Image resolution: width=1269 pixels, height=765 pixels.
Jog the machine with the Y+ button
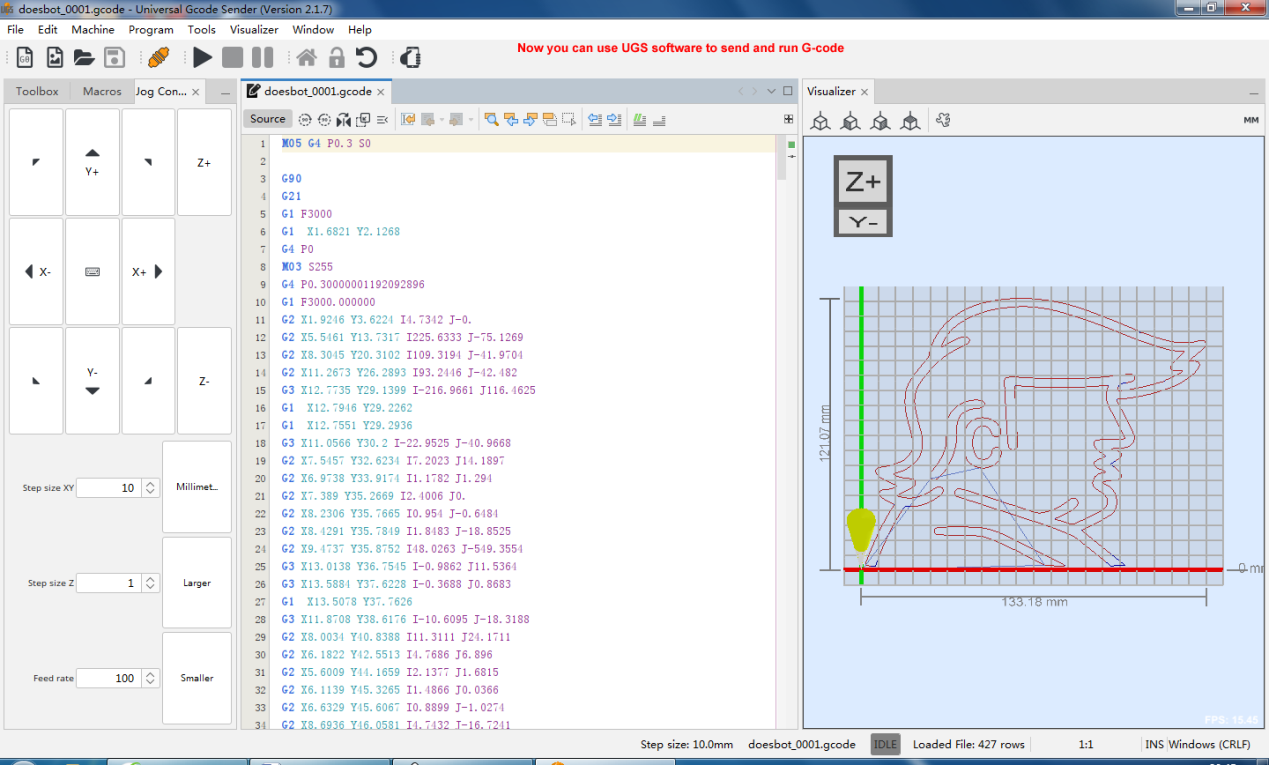pyautogui.click(x=92, y=162)
